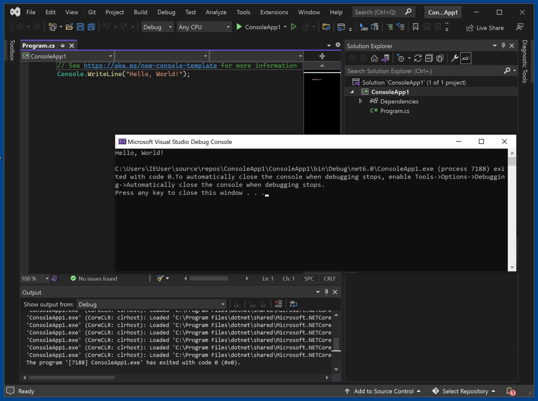Open the Build menu
Screen dimensions: 538x401
140,12
